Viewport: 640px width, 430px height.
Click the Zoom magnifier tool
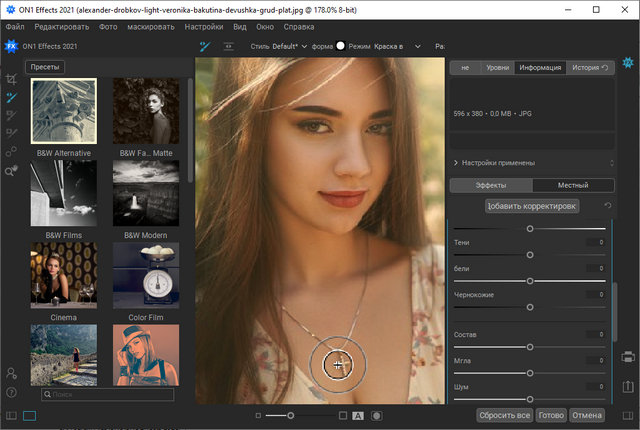click(x=11, y=171)
